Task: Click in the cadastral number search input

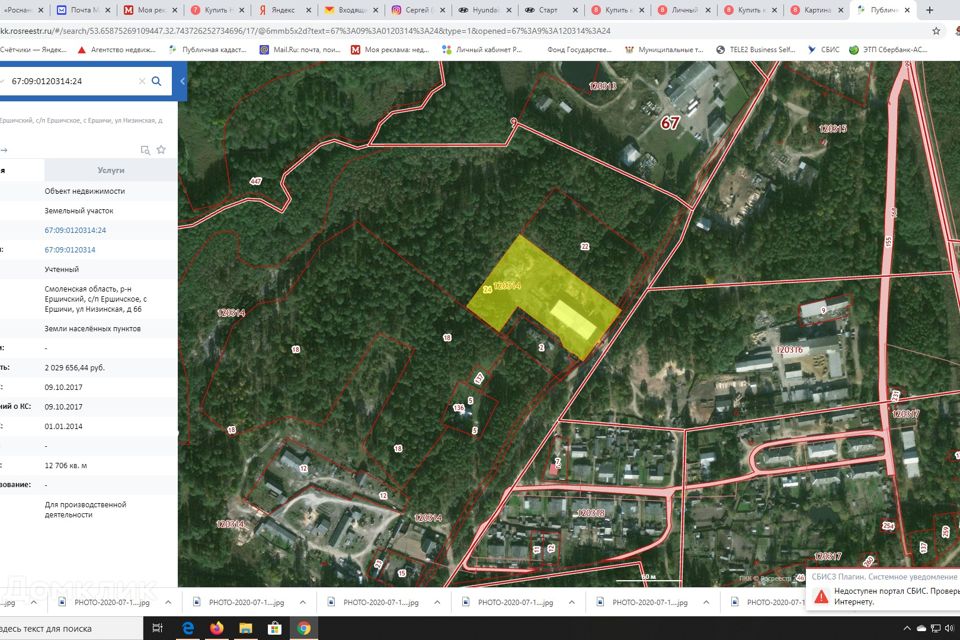Action: pyautogui.click(x=70, y=81)
